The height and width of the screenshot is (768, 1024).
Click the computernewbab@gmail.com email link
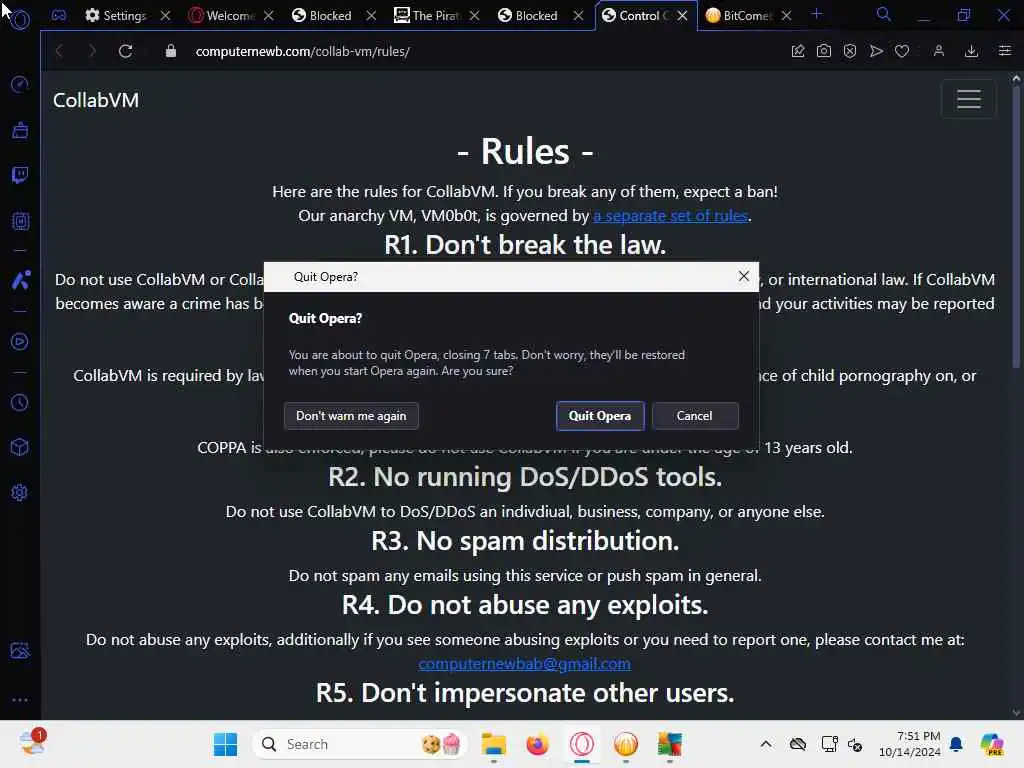coord(524,664)
